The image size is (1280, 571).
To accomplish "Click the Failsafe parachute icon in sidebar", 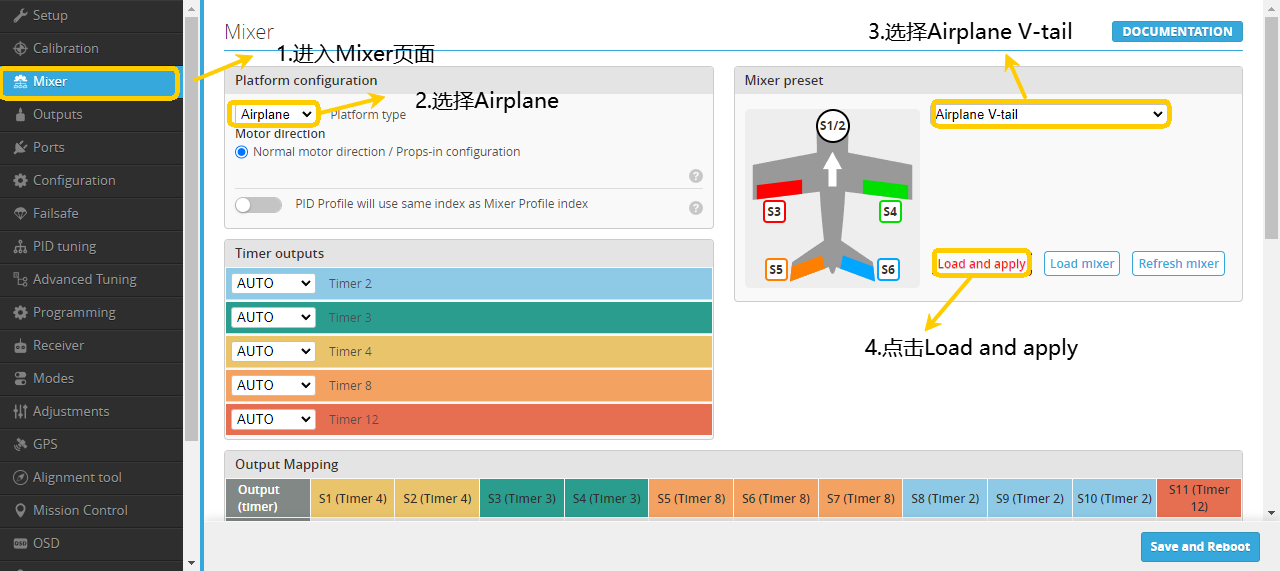I will (x=20, y=213).
